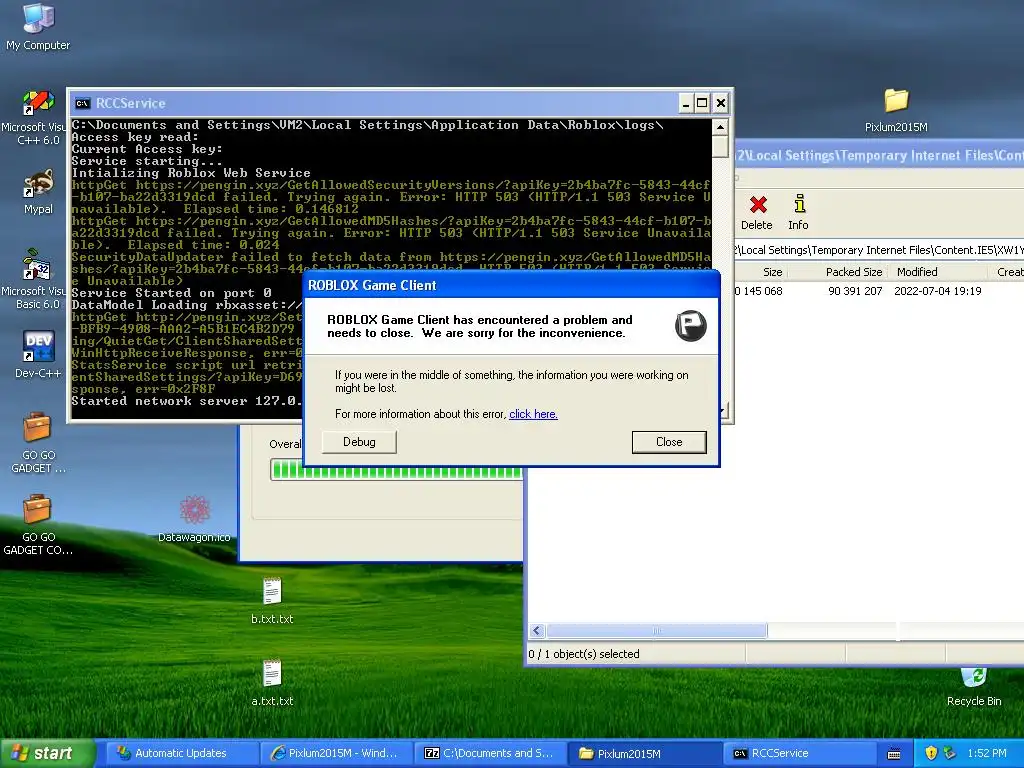Click the console scrollbar up arrow
The width and height of the screenshot is (1024, 768).
(x=720, y=127)
